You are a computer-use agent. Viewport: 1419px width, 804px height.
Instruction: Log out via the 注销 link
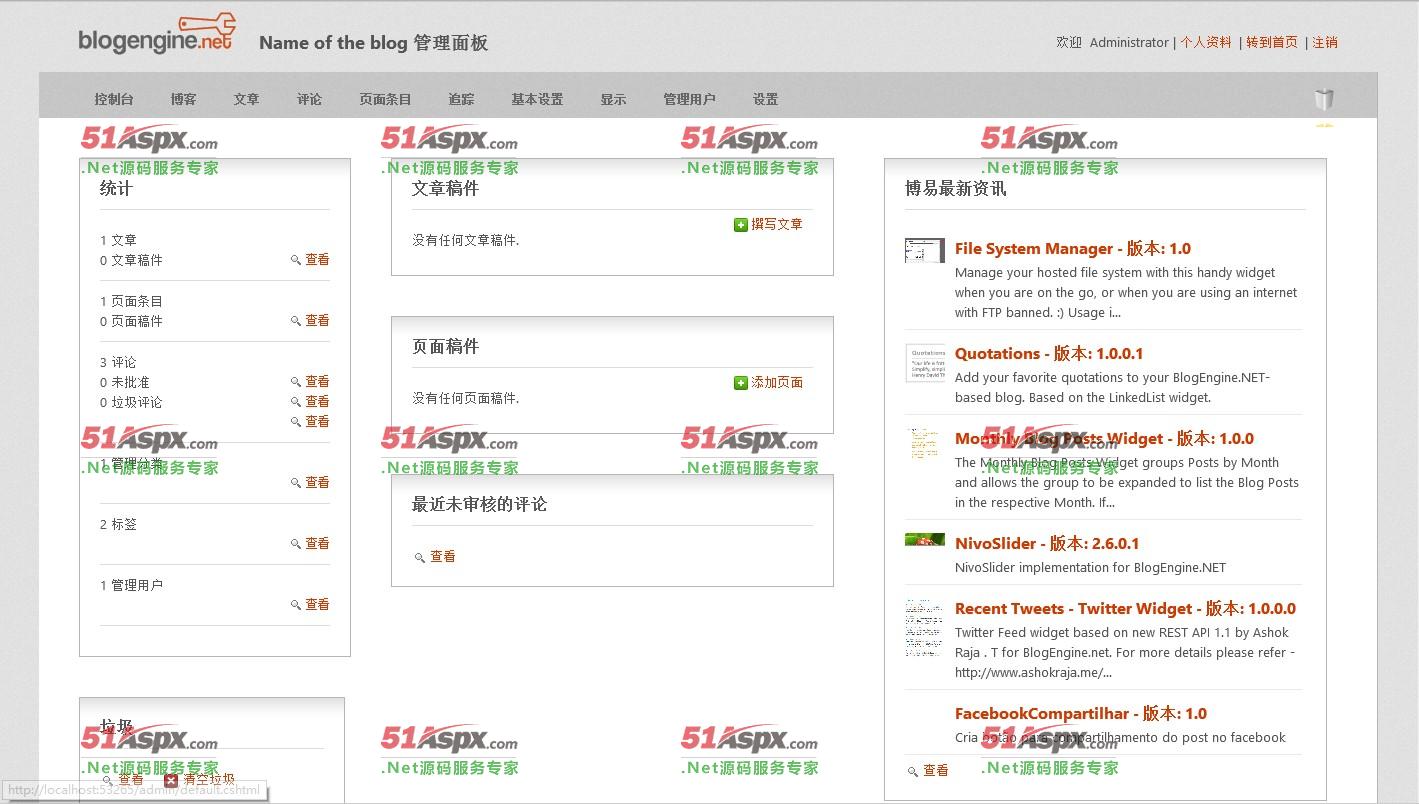(1325, 42)
